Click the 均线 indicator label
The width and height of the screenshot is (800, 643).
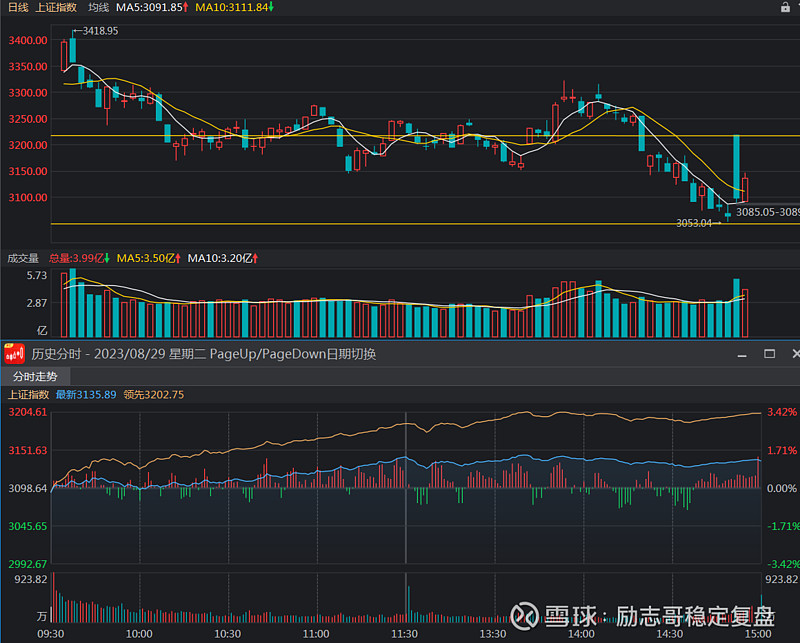98,7
